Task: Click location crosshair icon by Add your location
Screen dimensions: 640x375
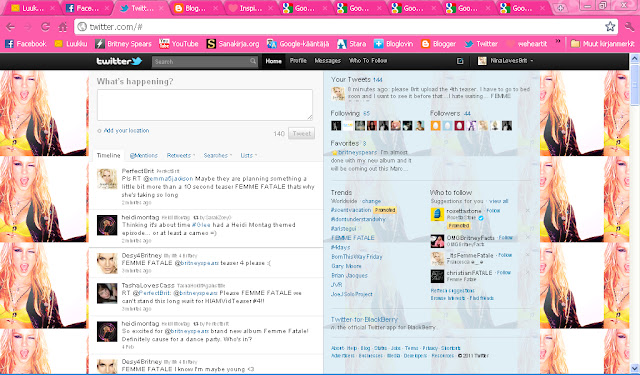Action: point(99,131)
